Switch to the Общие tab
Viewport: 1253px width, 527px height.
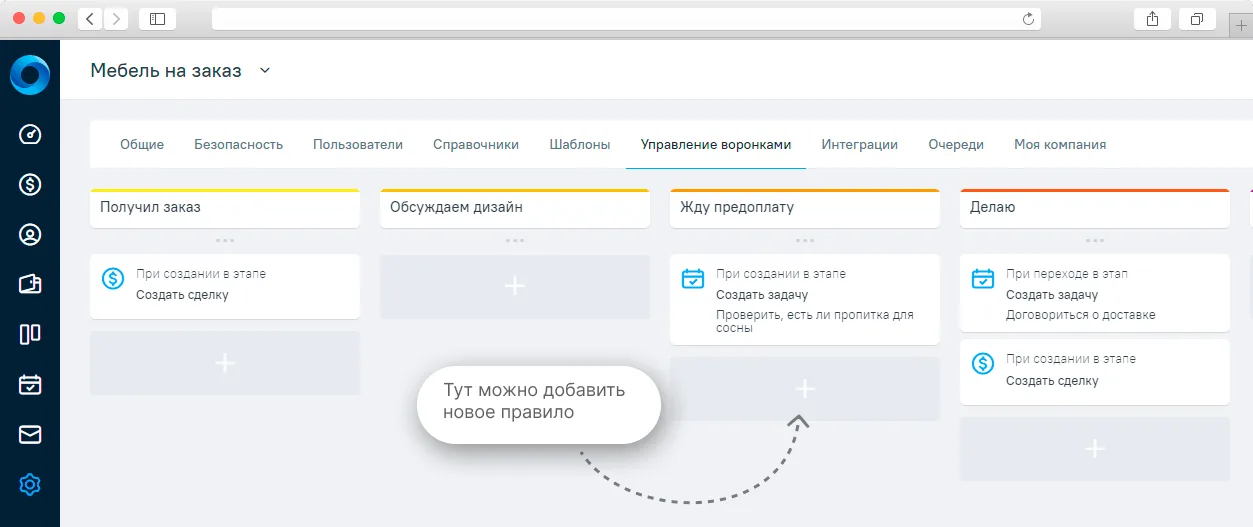(142, 144)
